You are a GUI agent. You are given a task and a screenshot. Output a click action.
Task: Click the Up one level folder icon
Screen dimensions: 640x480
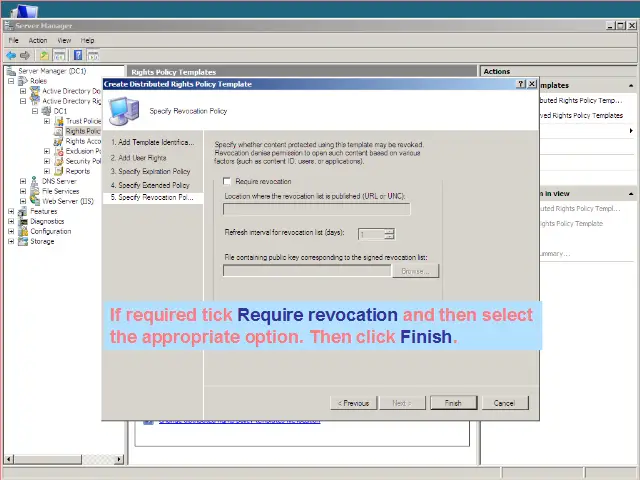(44, 55)
